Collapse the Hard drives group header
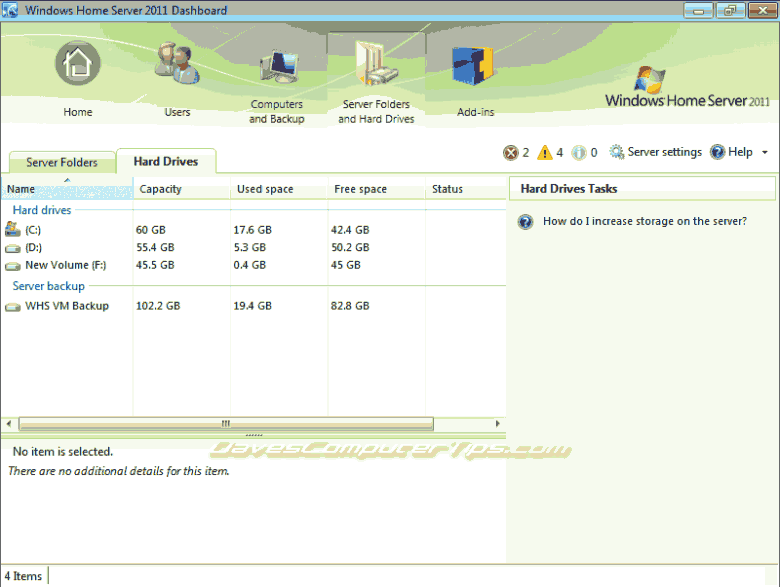The height and width of the screenshot is (587, 780). (x=42, y=210)
